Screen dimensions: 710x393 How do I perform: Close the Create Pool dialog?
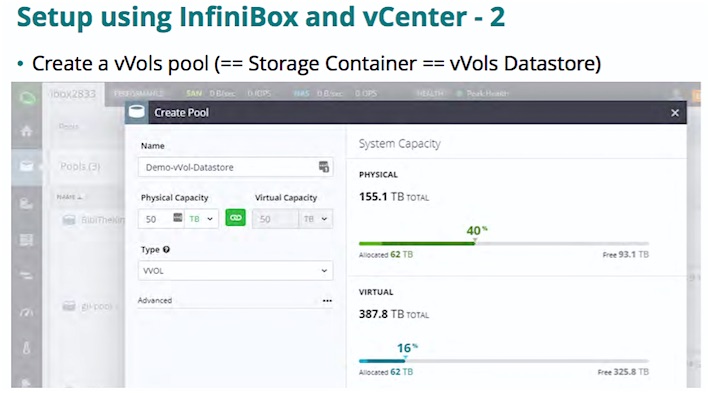point(675,113)
